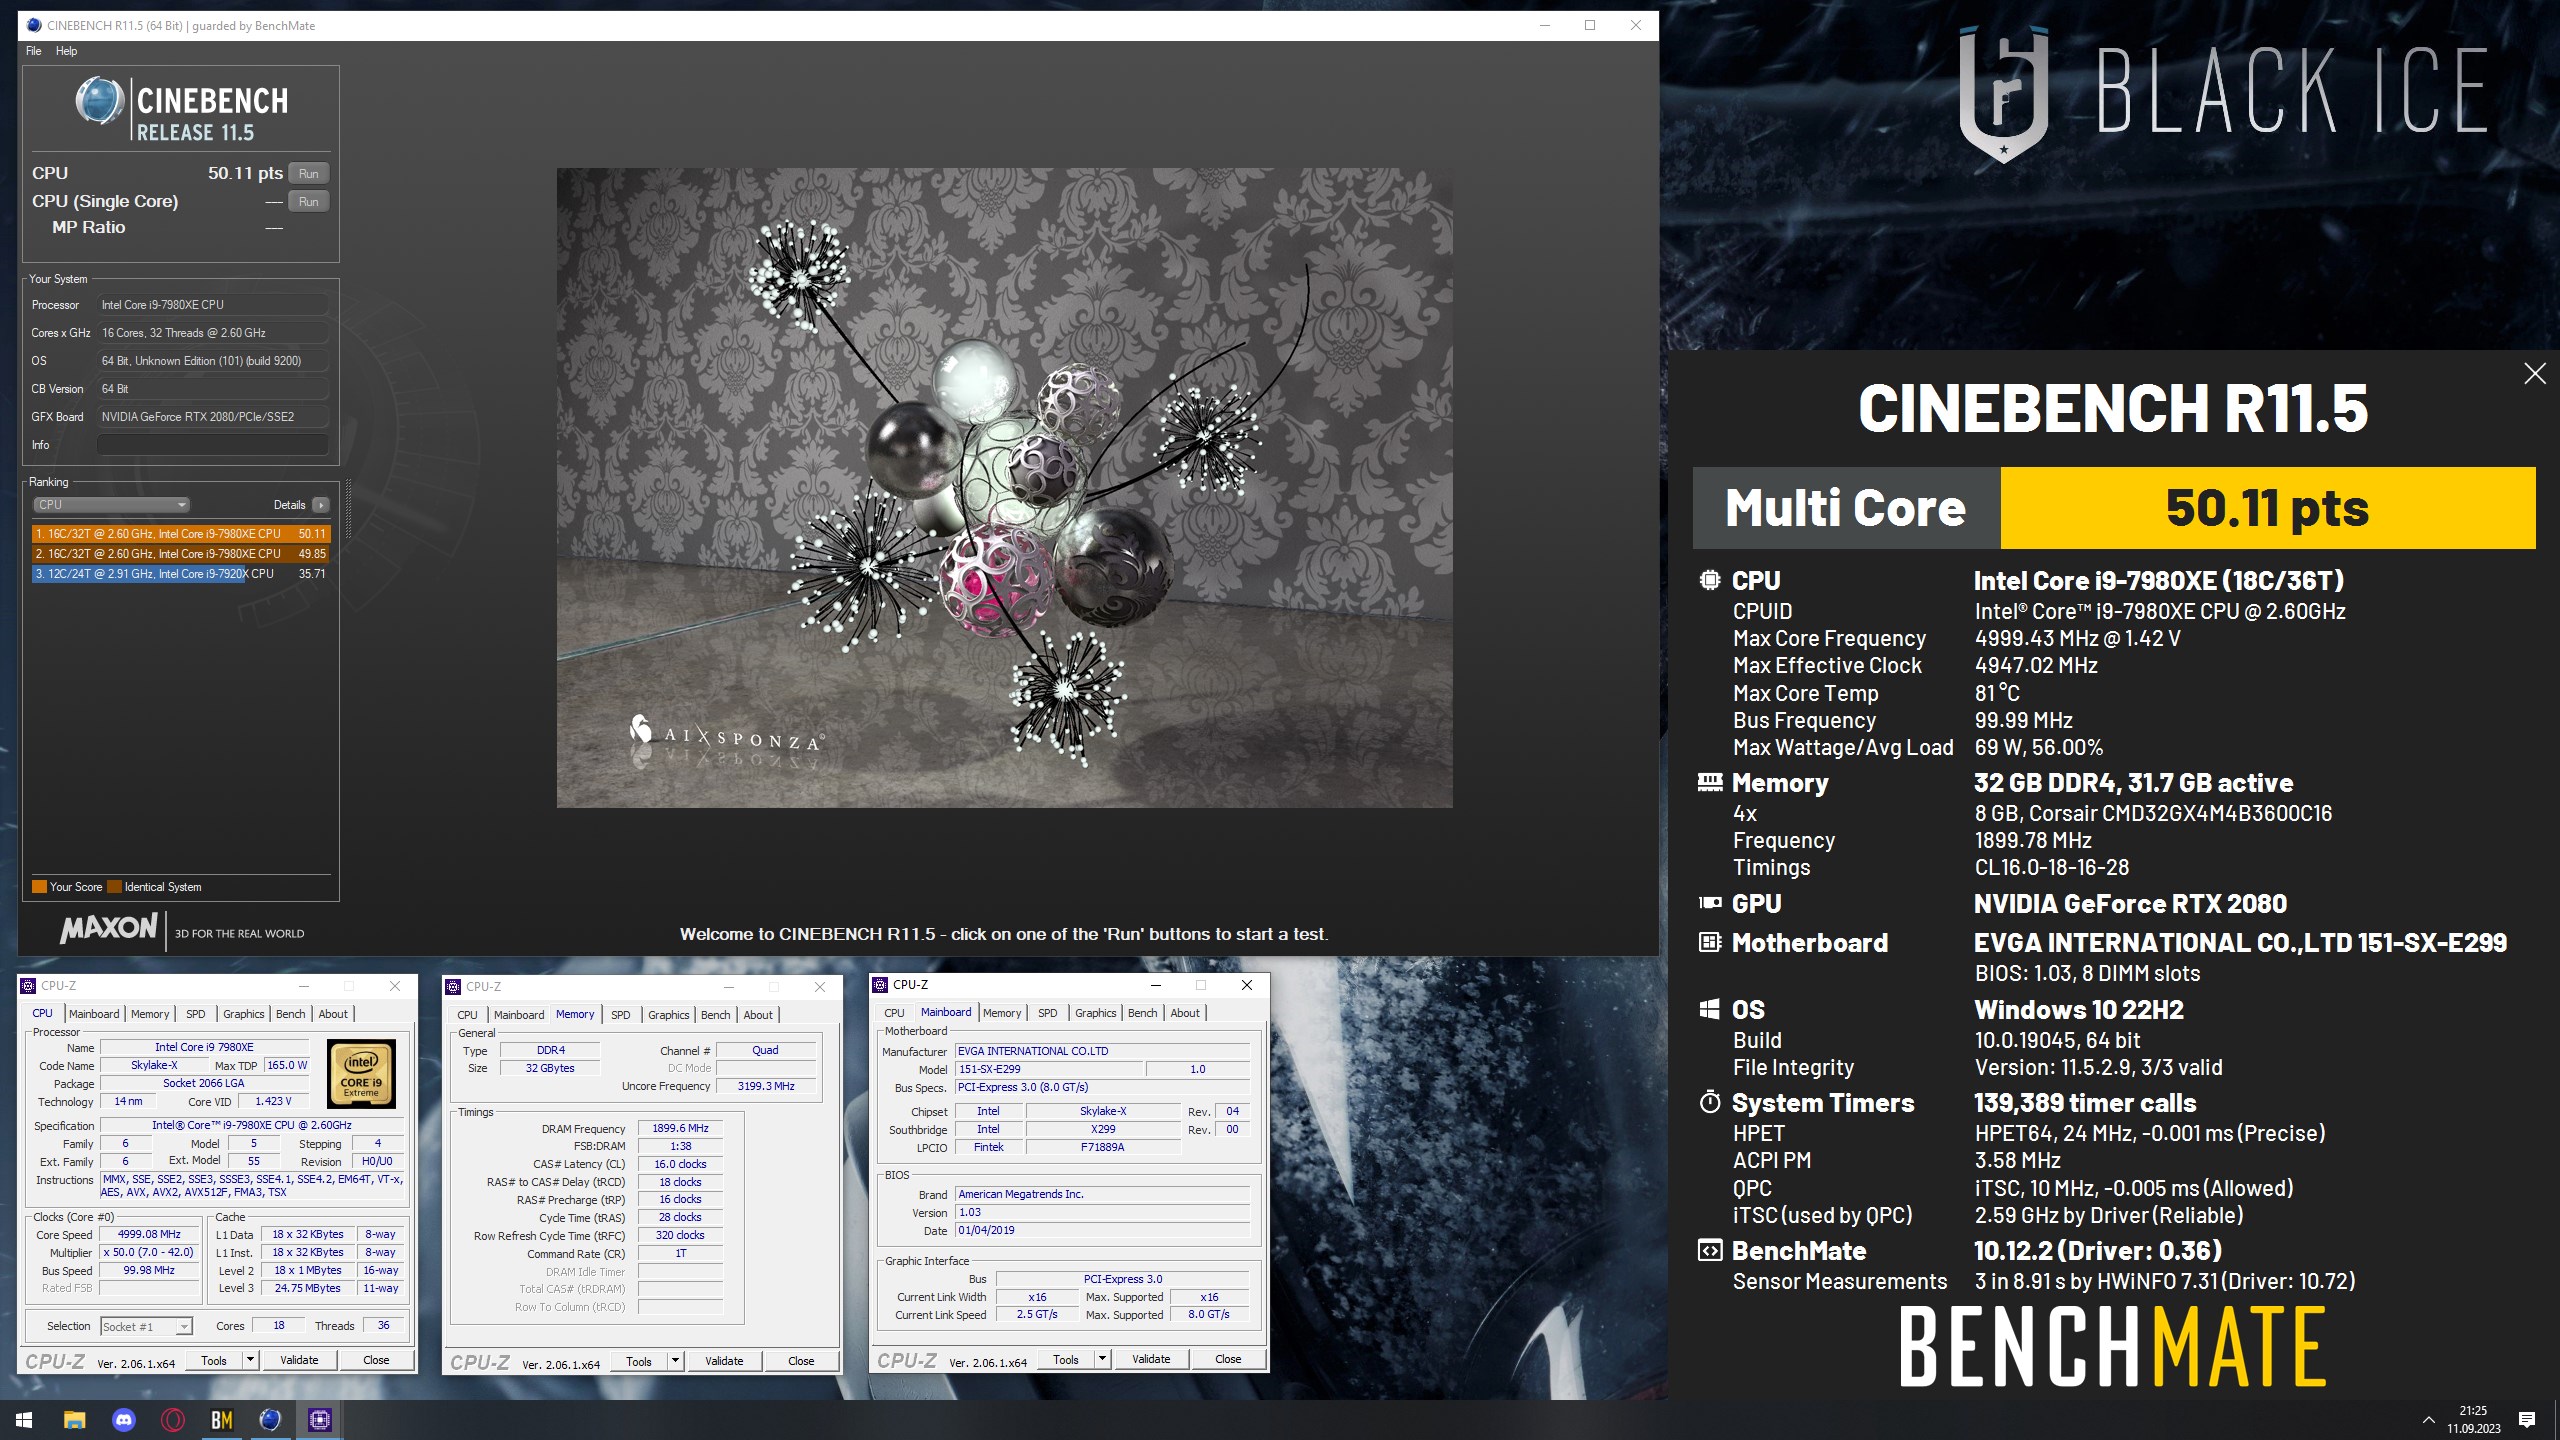Open SPD tab in Mainboard CPU-Z window

click(1048, 1013)
